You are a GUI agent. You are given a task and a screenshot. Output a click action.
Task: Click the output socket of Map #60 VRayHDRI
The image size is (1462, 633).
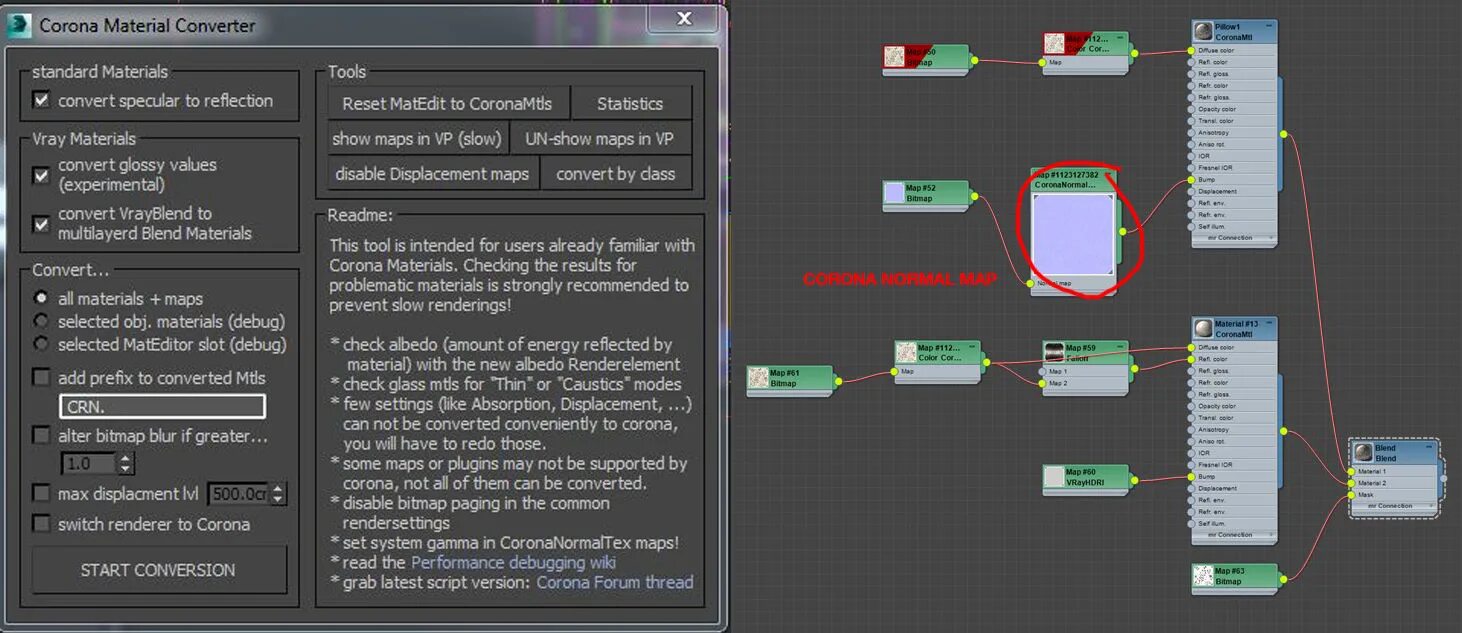tap(1135, 479)
